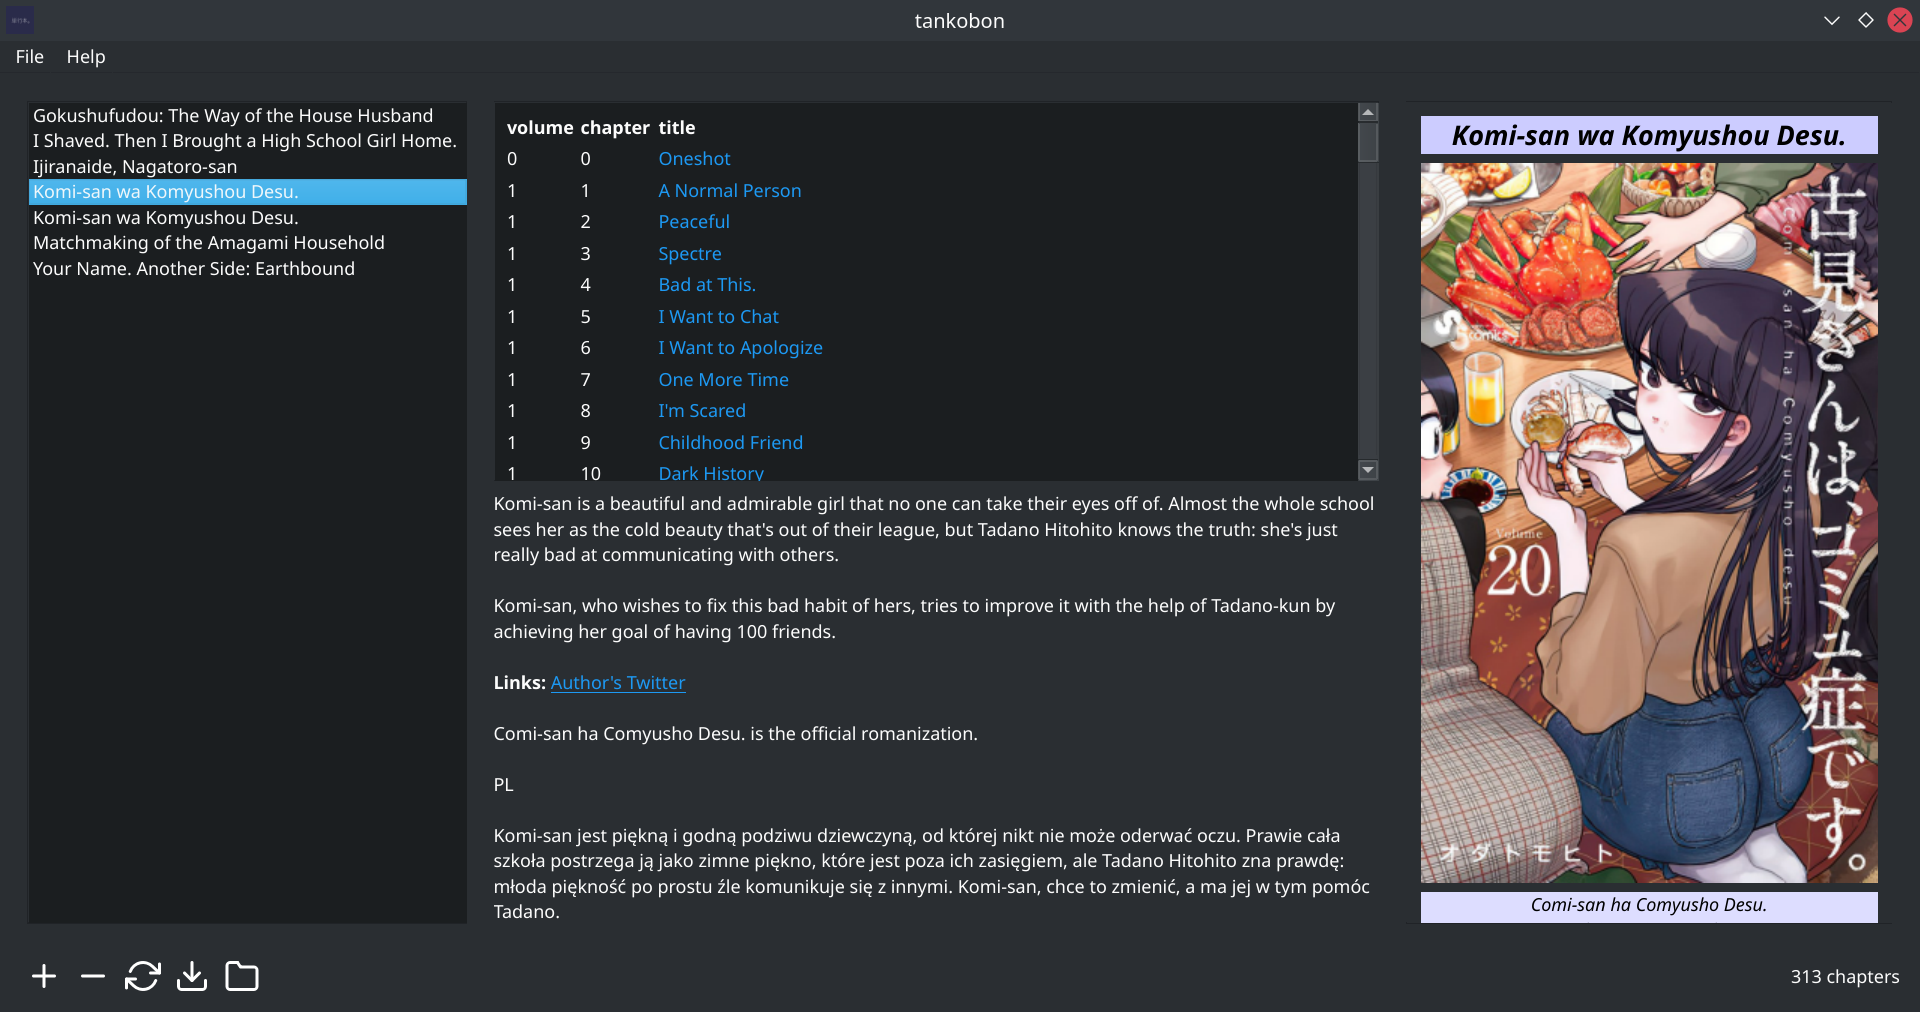
Task: Click the tankobon app icon in title bar
Action: tap(20, 20)
